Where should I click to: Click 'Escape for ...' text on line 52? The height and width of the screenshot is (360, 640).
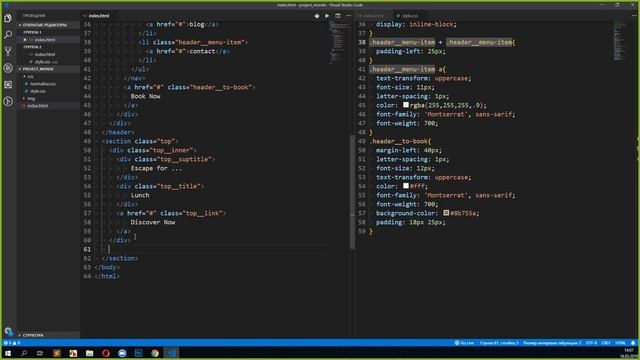[x=156, y=168]
